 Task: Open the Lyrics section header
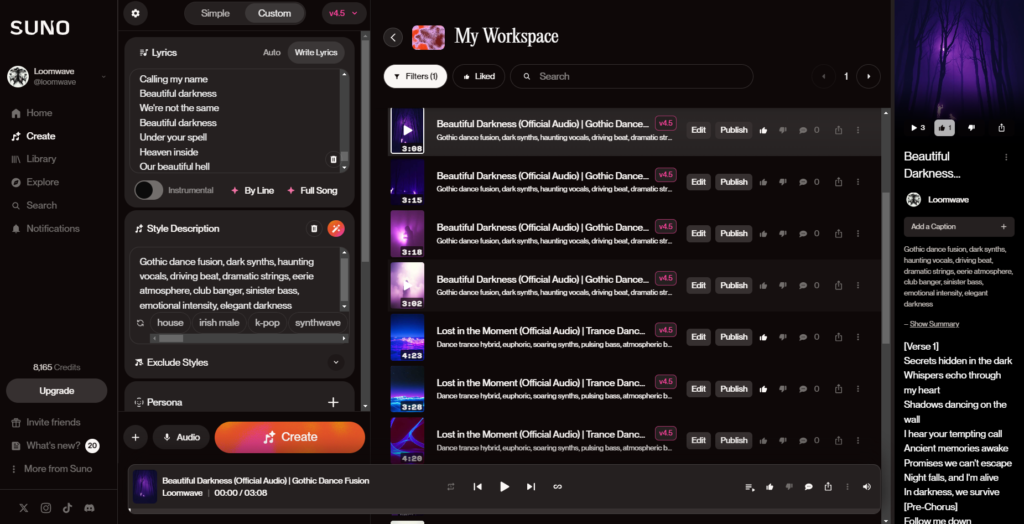coord(158,52)
